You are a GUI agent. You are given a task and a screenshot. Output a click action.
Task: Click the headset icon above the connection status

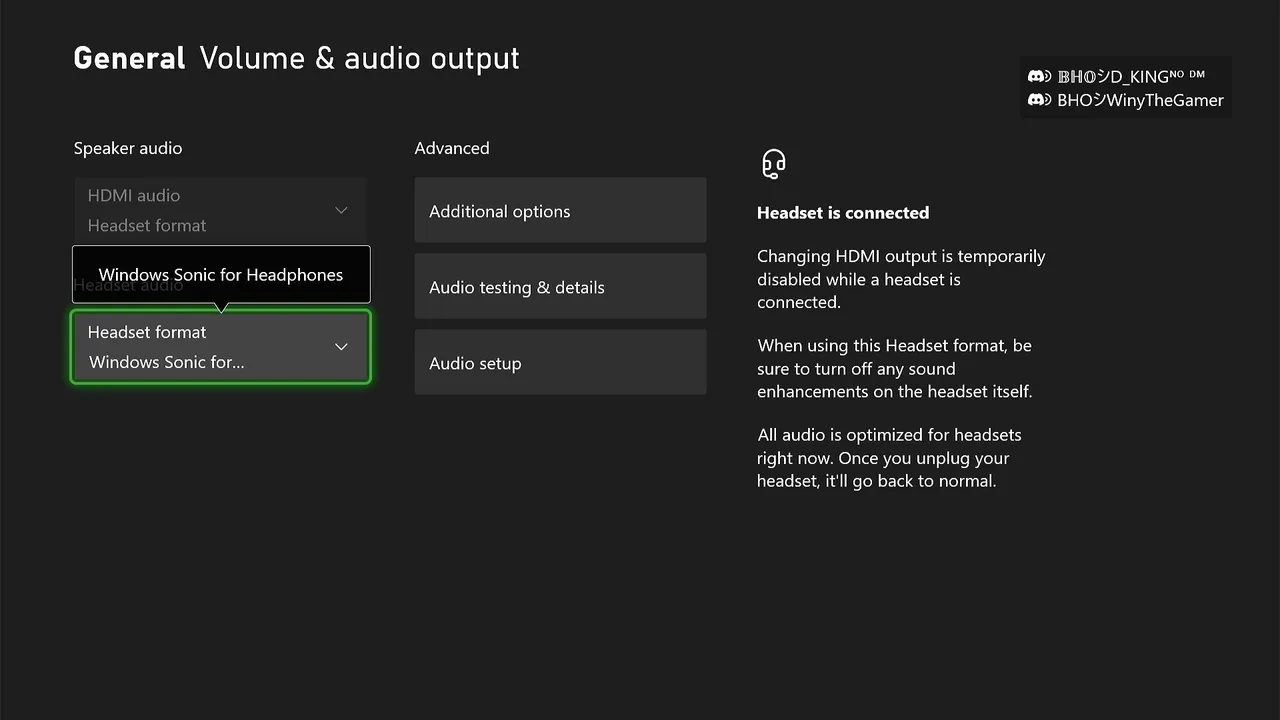coord(773,163)
